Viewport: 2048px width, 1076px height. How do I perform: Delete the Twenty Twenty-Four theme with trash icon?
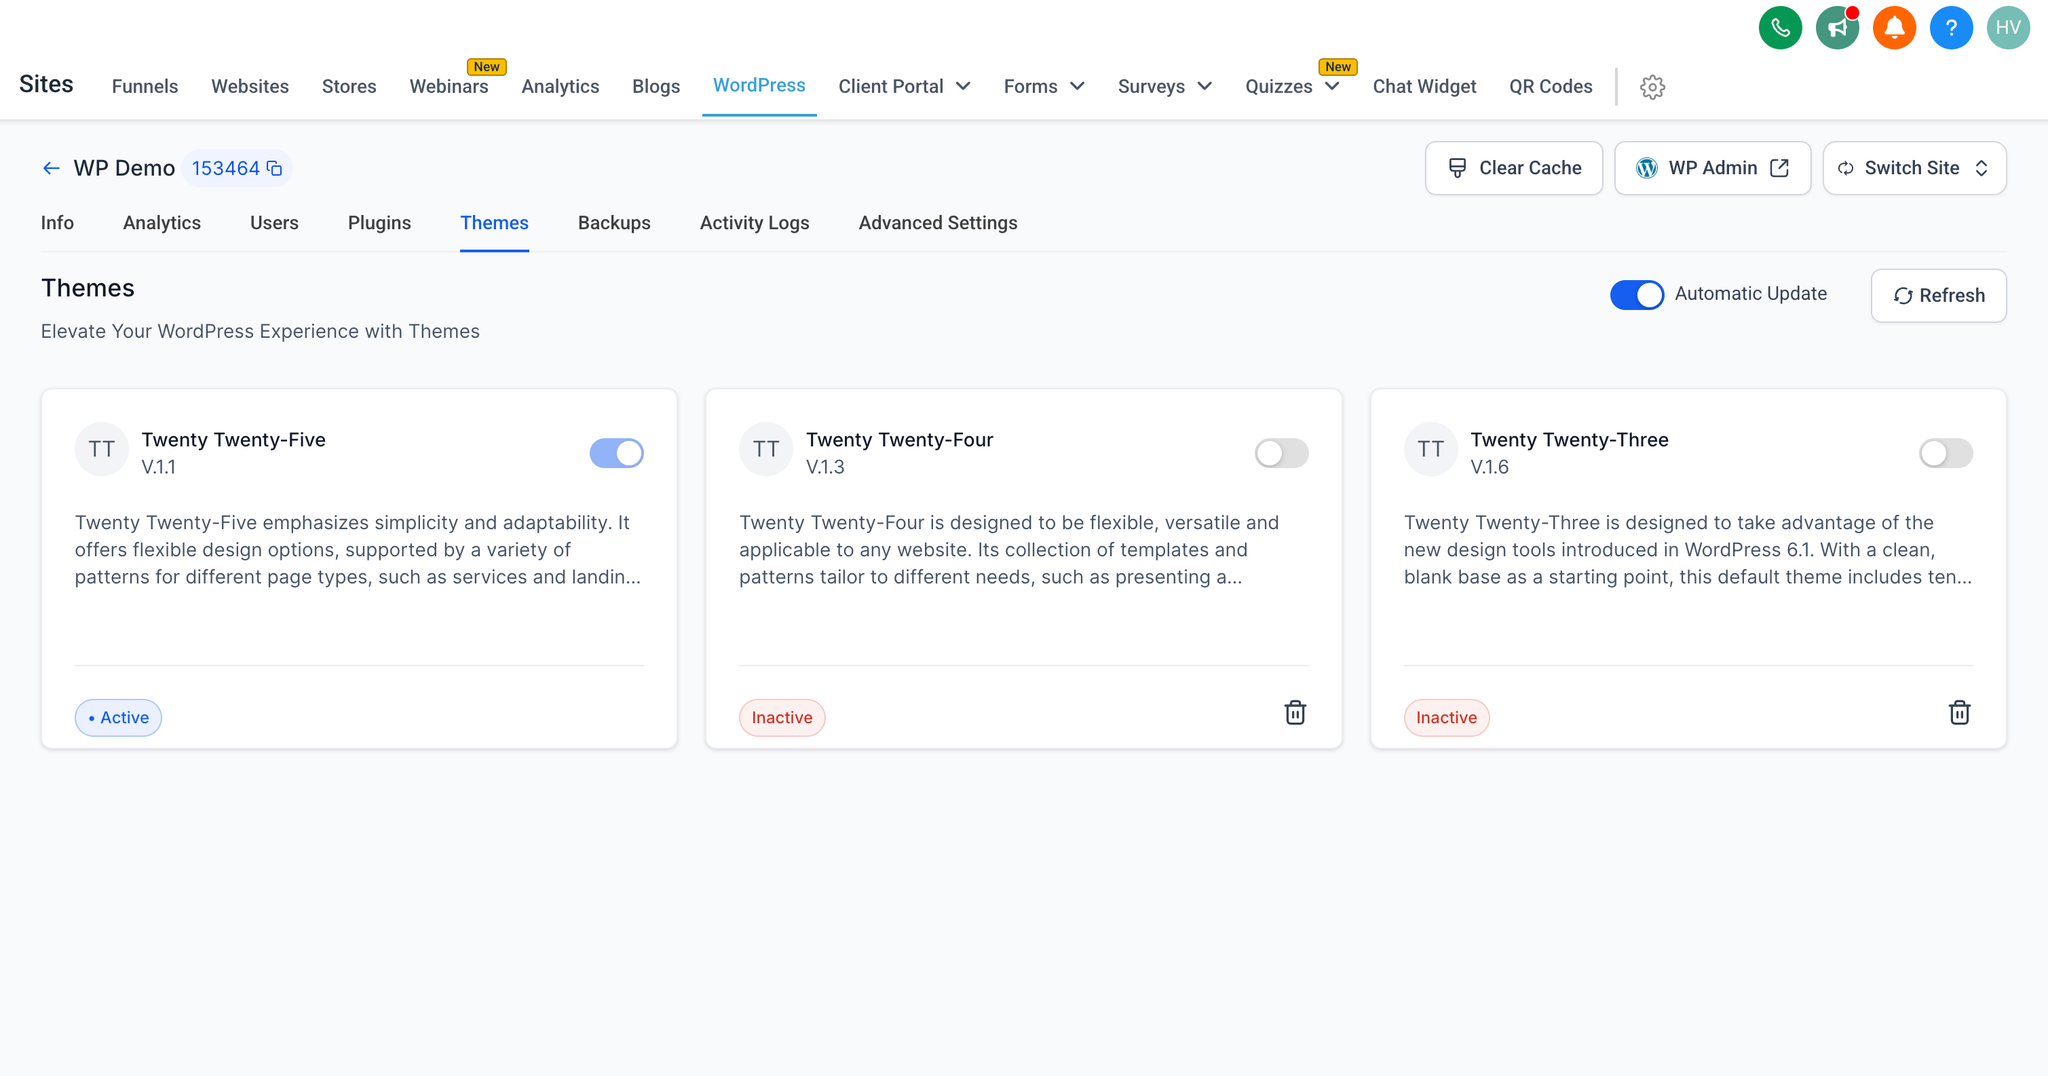click(1295, 713)
